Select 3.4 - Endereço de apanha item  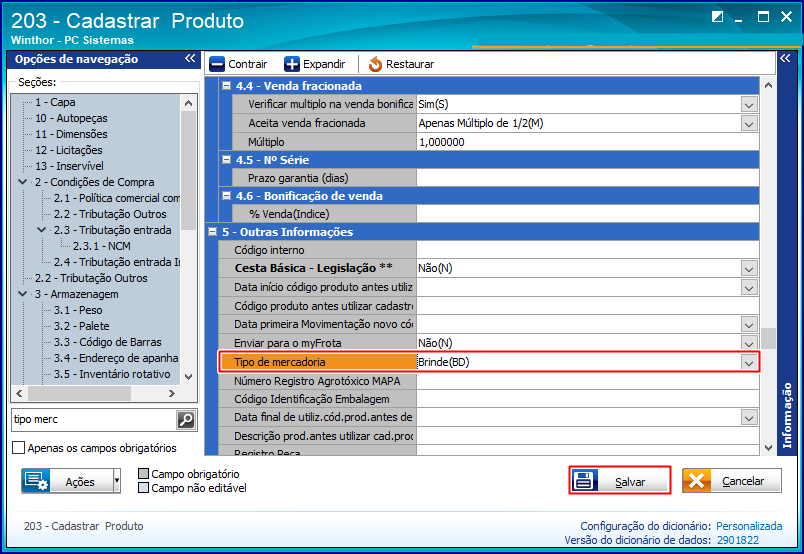(x=116, y=358)
